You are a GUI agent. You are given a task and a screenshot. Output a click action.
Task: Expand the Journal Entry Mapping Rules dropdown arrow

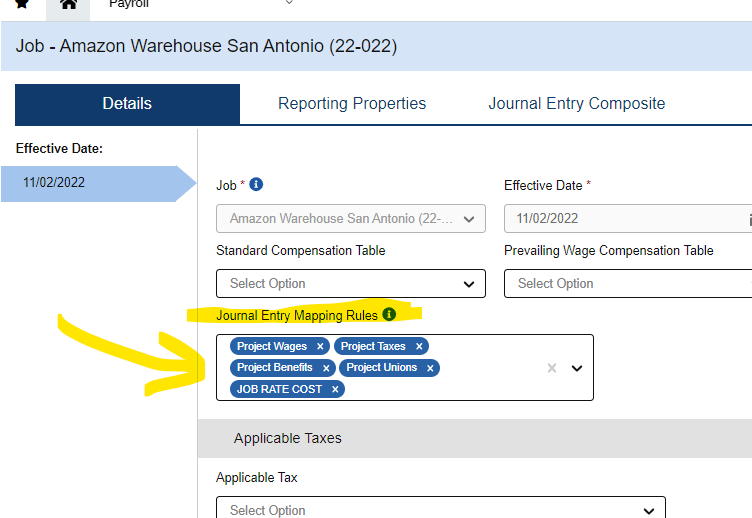click(x=577, y=368)
